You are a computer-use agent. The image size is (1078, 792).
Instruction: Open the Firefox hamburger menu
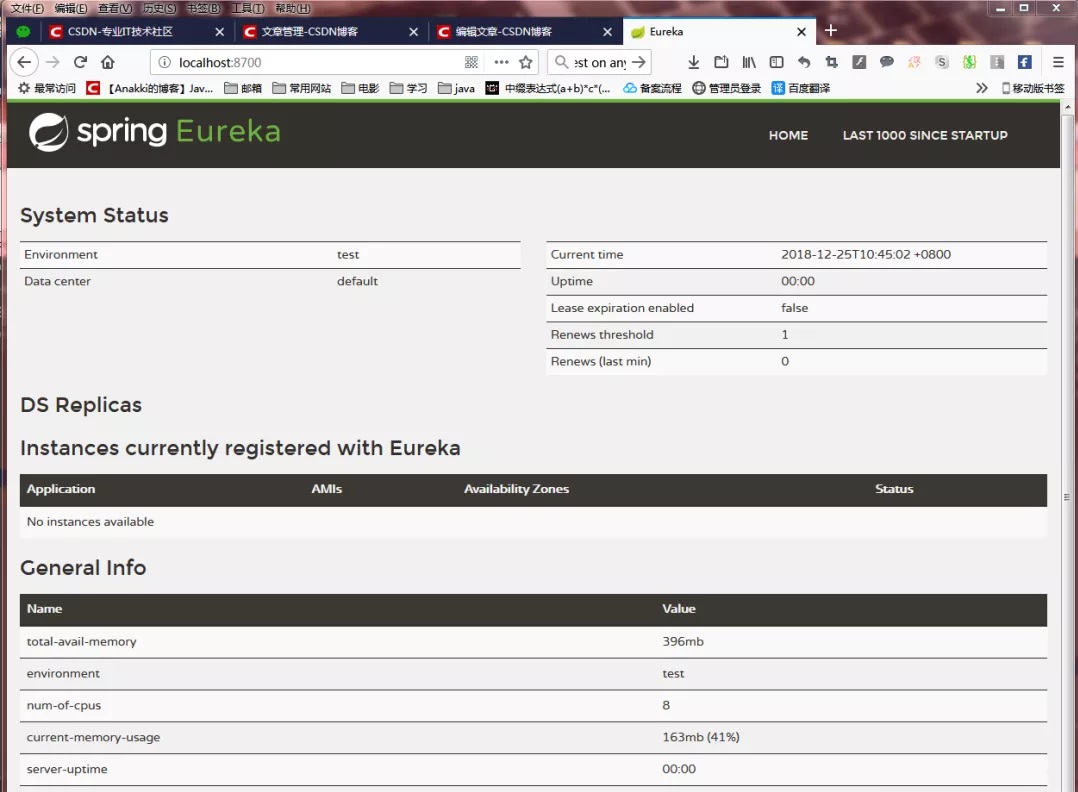tap(1058, 63)
